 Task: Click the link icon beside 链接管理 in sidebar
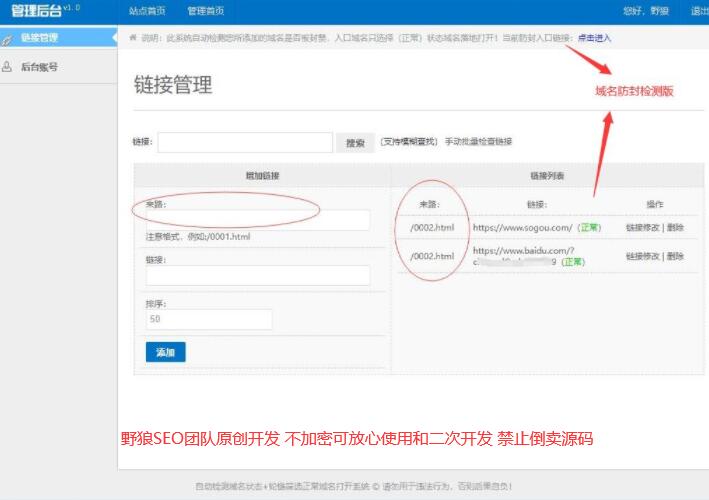click(8, 39)
